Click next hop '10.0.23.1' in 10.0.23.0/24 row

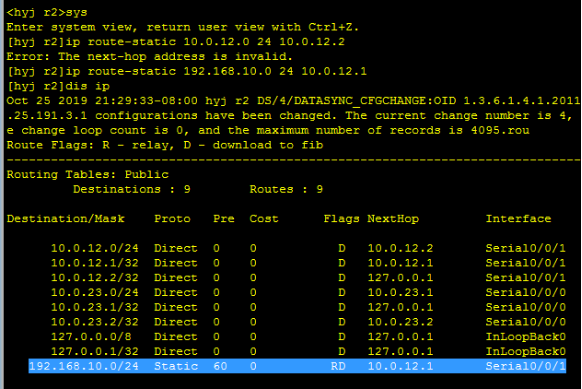click(400, 292)
